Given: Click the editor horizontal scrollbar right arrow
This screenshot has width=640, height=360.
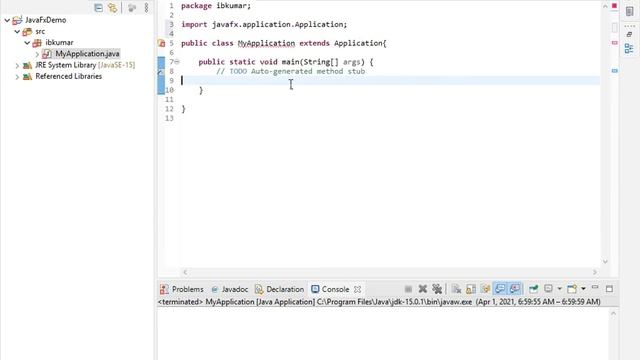Looking at the screenshot, I should [595, 272].
